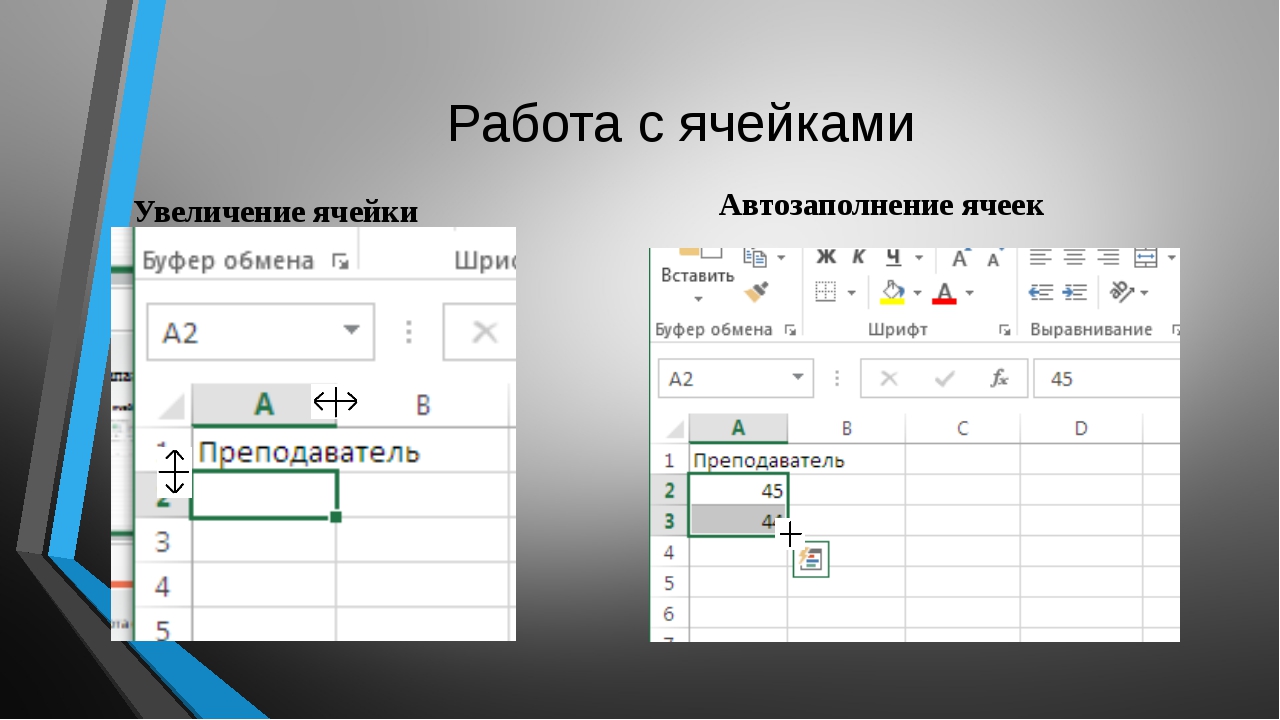This screenshot has width=1280, height=720.
Task: Open Буфер обмена dialog launcher in left Excel
Action: click(x=340, y=261)
